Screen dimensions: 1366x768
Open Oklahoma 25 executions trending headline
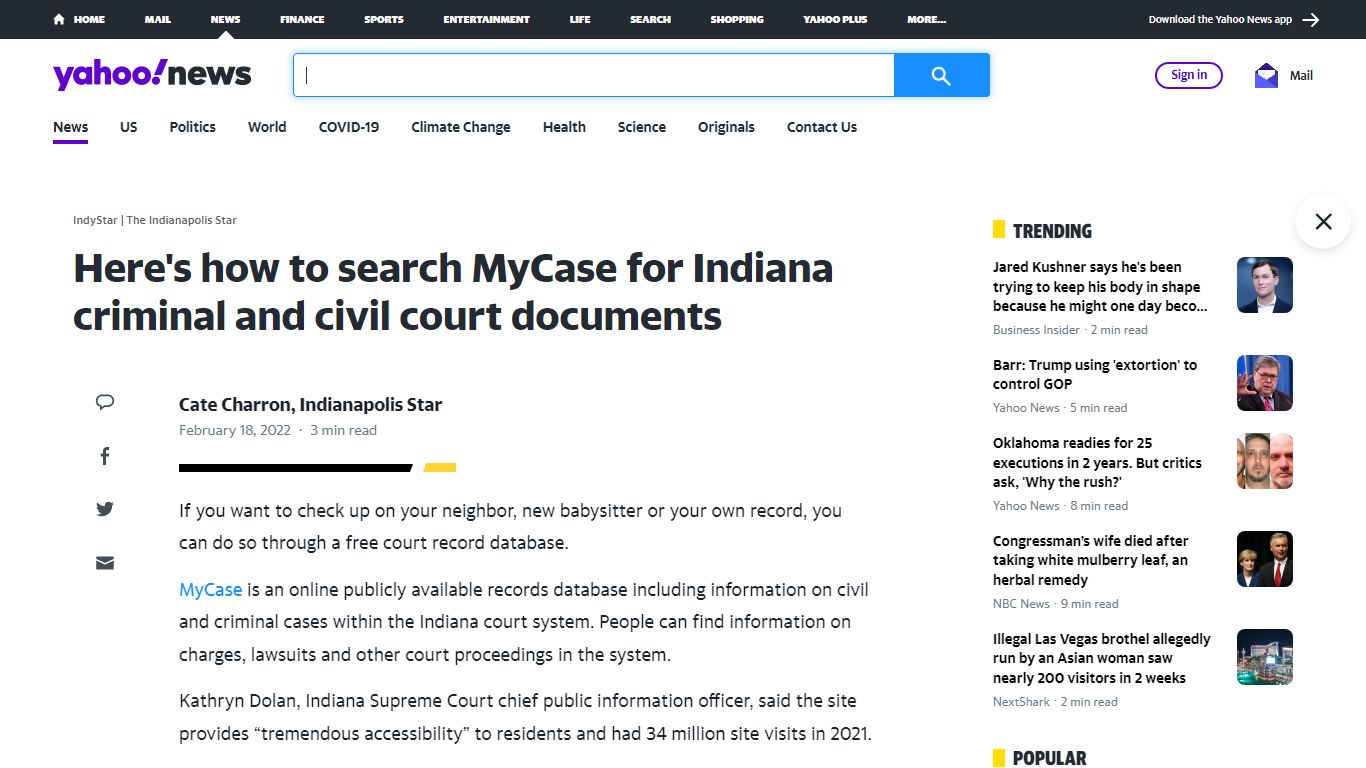point(1097,462)
